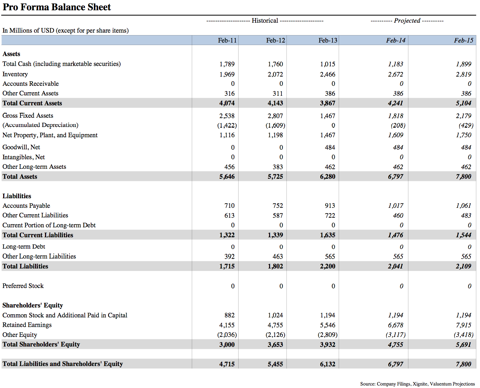This screenshot has height=388, width=480.
Task: Select the Feb-11 column header
Action: 227,40
